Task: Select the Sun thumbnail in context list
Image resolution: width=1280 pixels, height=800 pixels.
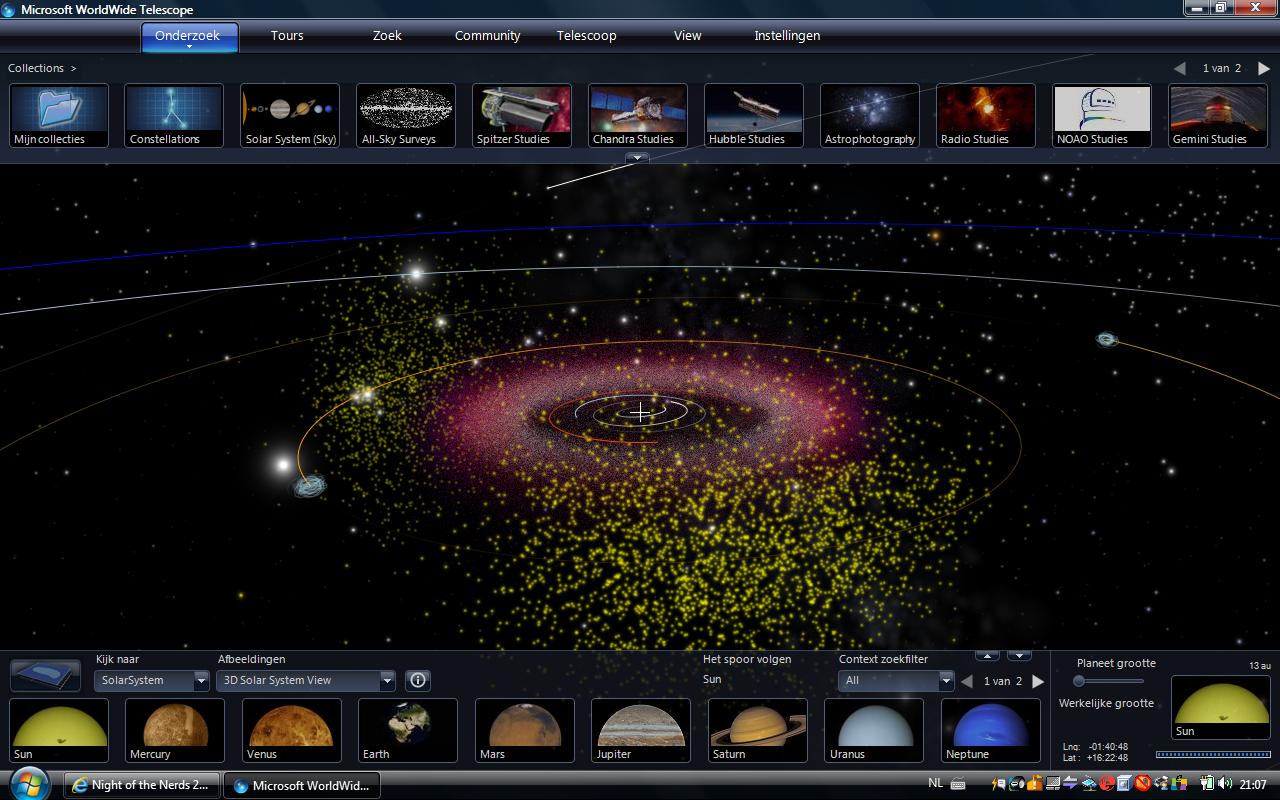Action: tap(59, 731)
